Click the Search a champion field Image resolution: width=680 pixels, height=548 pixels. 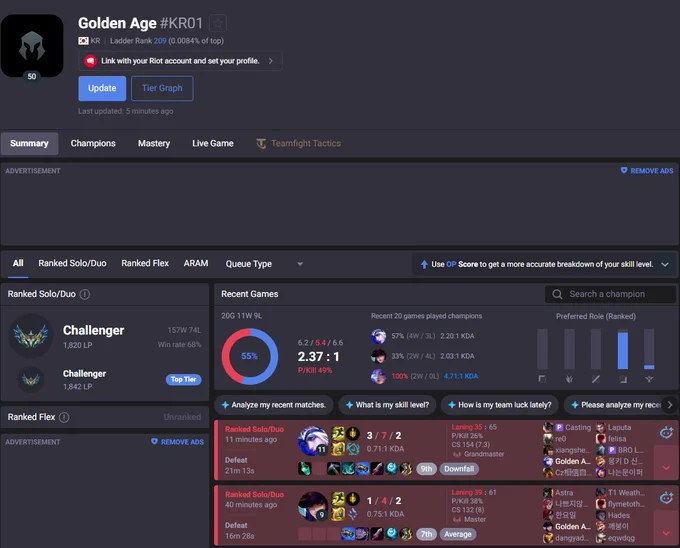[610, 294]
